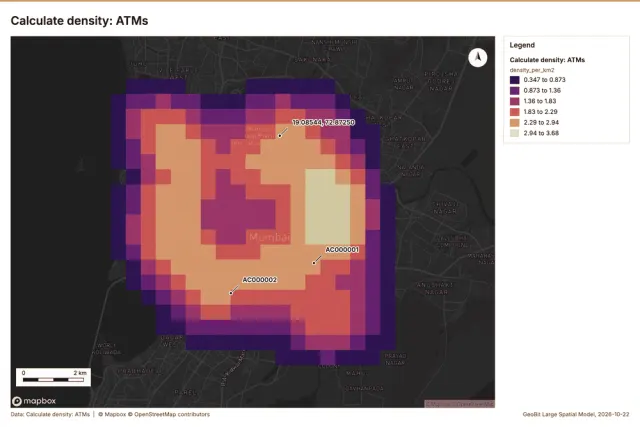This screenshot has width=640, height=427.
Task: Click the footer '© Mapbox' attribution text
Action: tap(112, 414)
